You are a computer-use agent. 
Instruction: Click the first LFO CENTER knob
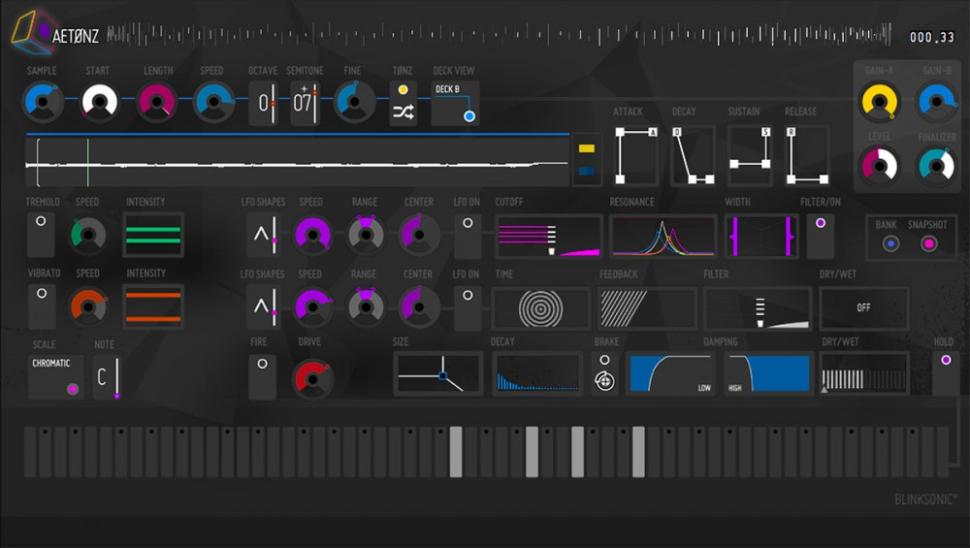pos(419,234)
